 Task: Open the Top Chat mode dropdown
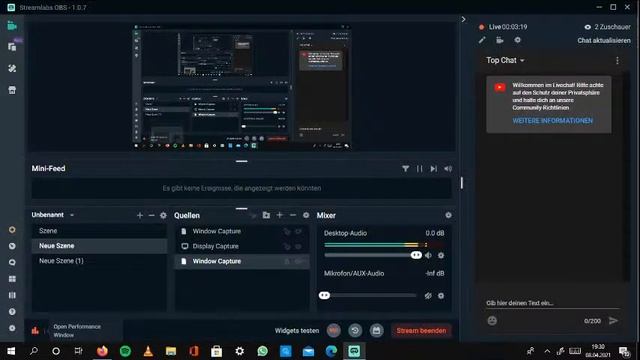505,60
